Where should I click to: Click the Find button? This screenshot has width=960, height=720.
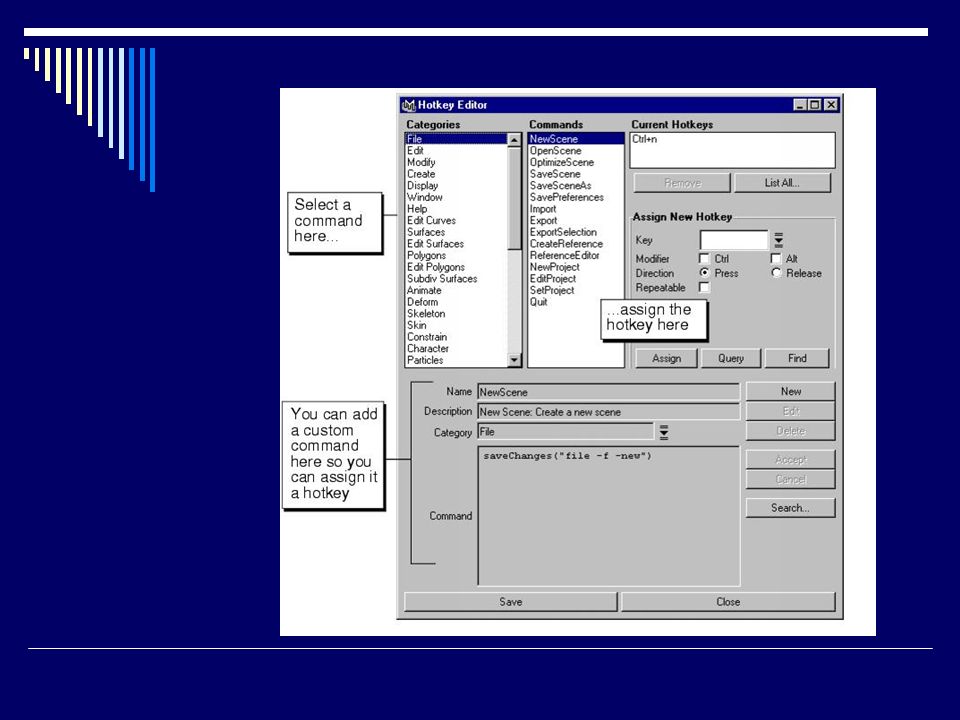click(797, 358)
